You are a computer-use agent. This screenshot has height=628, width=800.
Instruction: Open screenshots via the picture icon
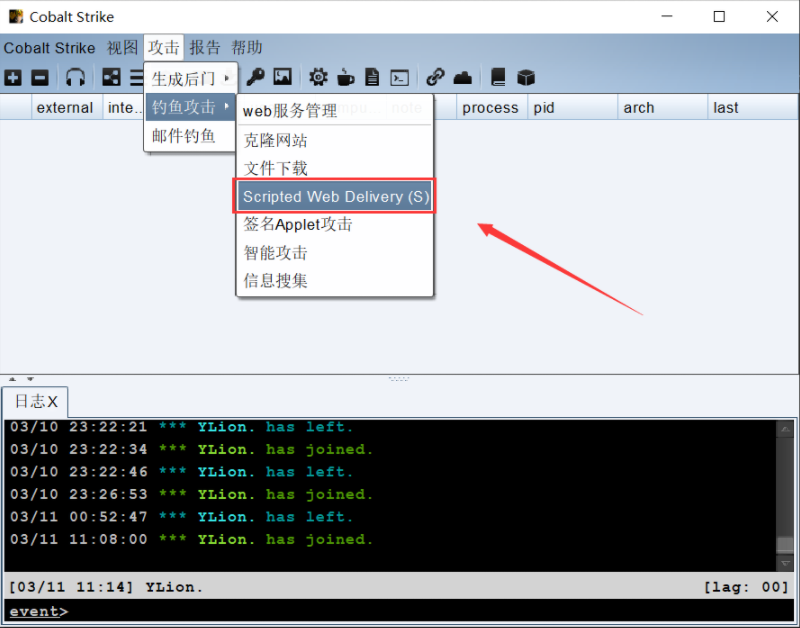(283, 78)
